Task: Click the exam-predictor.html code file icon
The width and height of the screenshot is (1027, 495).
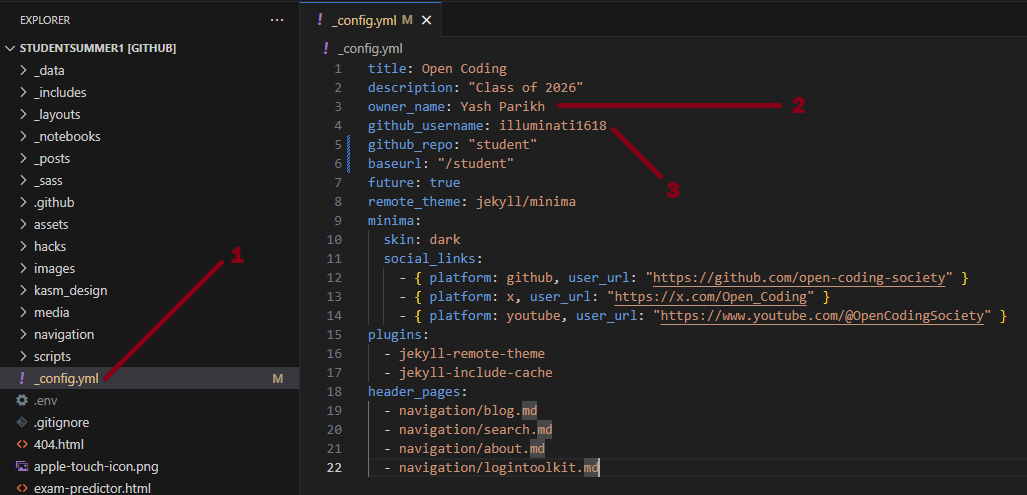Action: click(22, 488)
